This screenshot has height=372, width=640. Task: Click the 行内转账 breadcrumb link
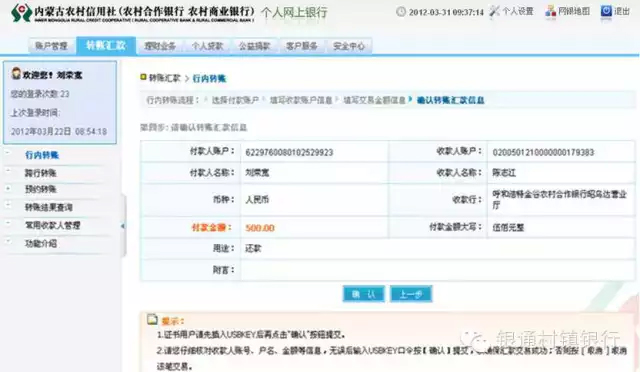[x=209, y=78]
